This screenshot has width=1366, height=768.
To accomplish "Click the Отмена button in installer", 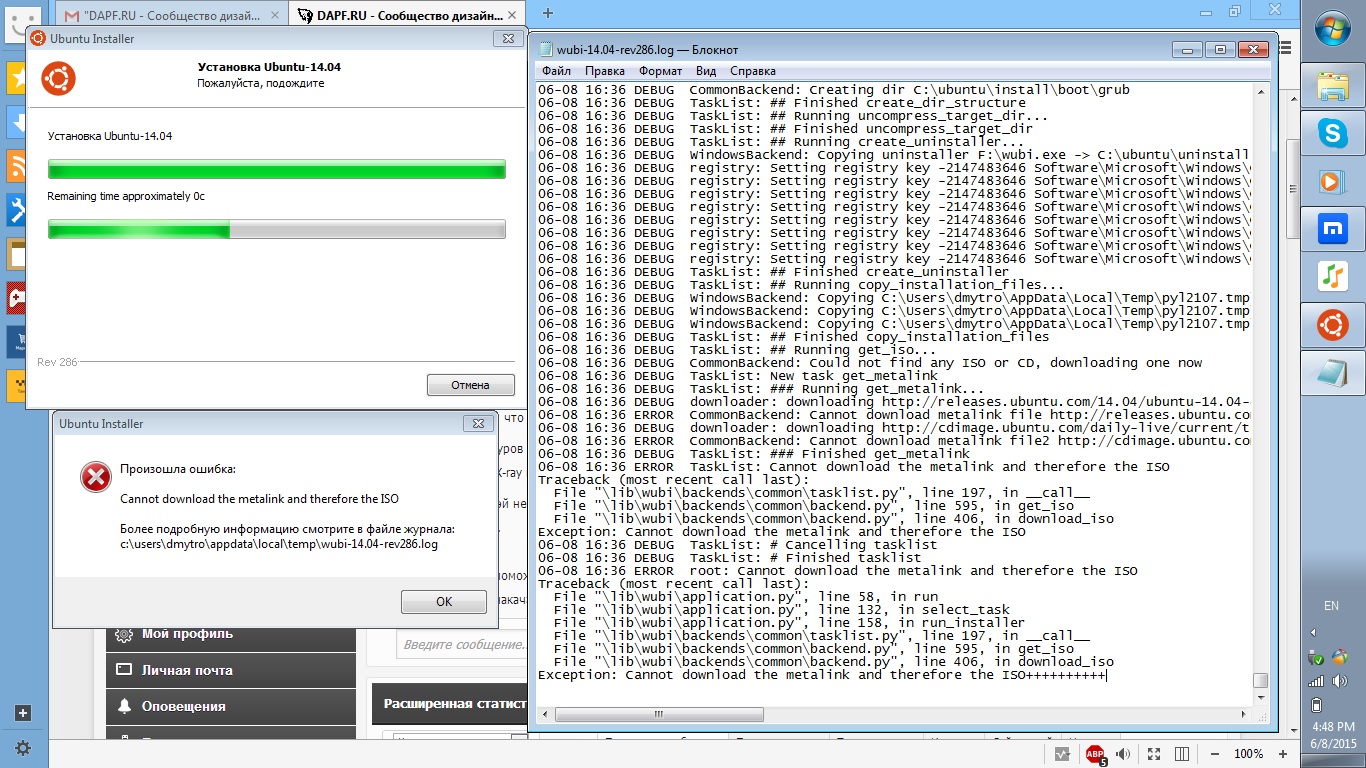I will click(470, 385).
